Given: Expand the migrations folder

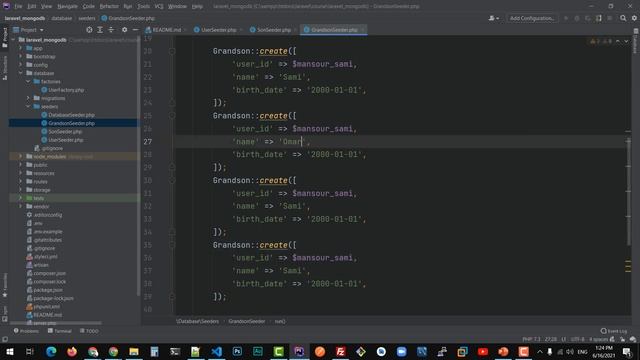Looking at the screenshot, I should 28,98.
